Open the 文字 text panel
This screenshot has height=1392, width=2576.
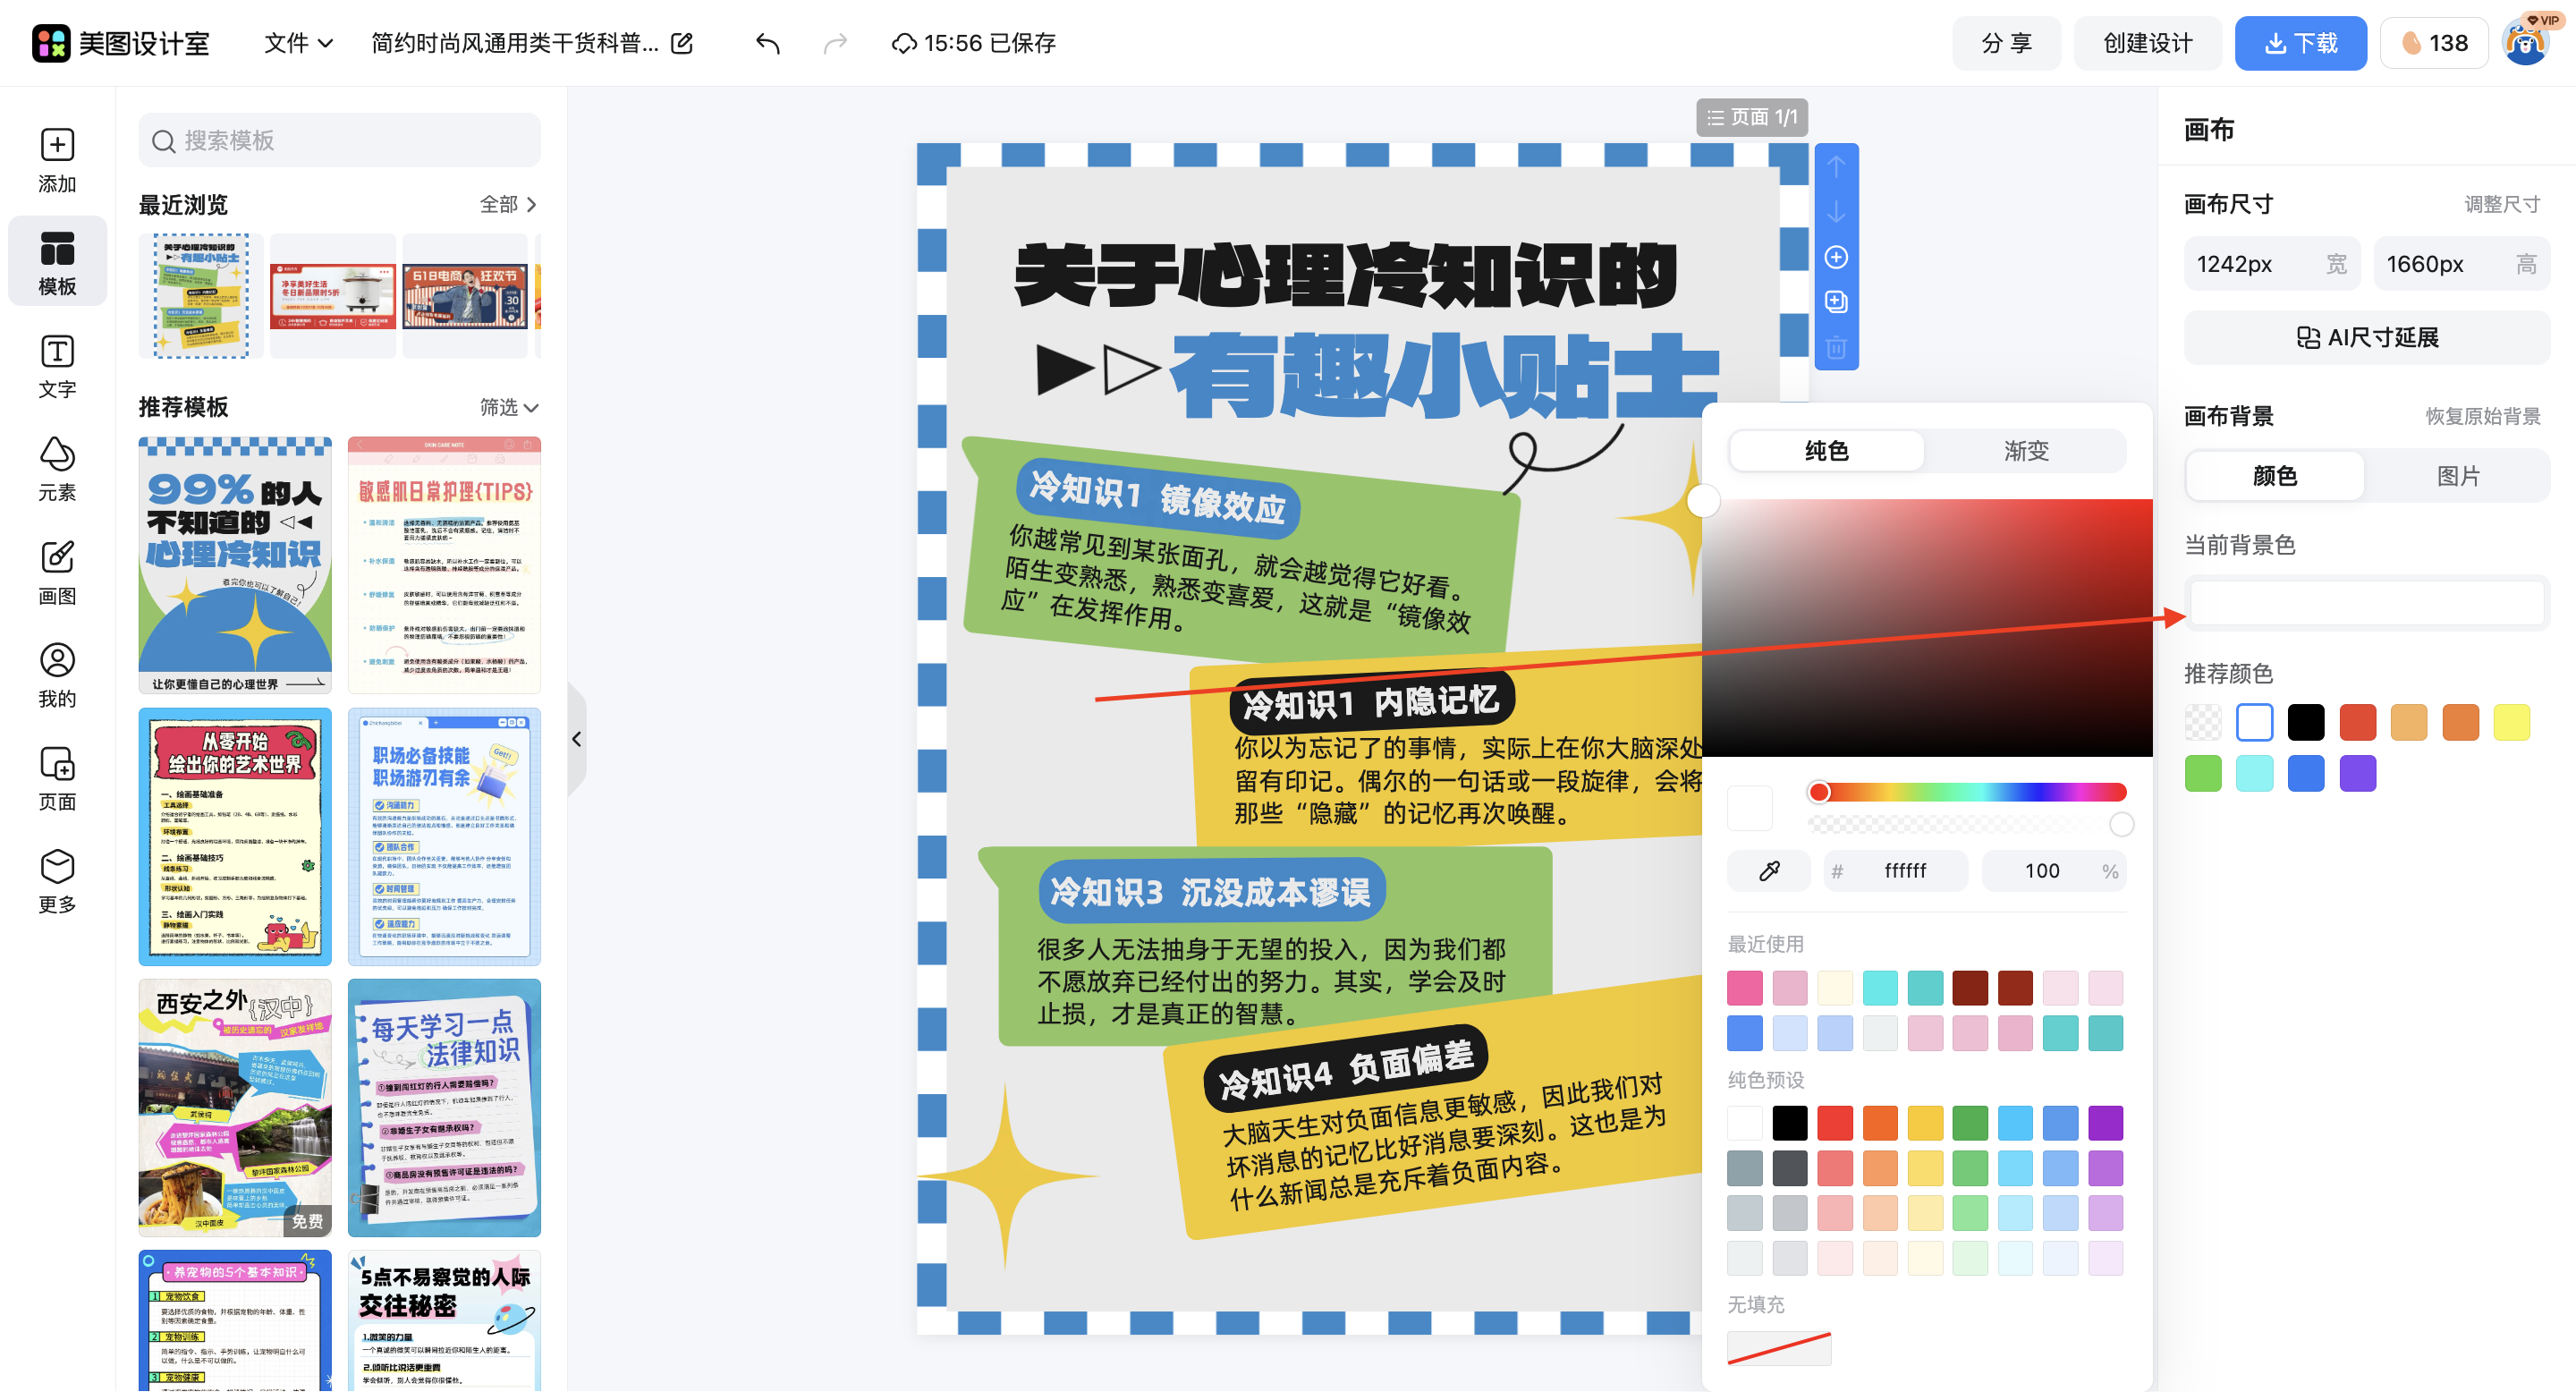tap(57, 366)
